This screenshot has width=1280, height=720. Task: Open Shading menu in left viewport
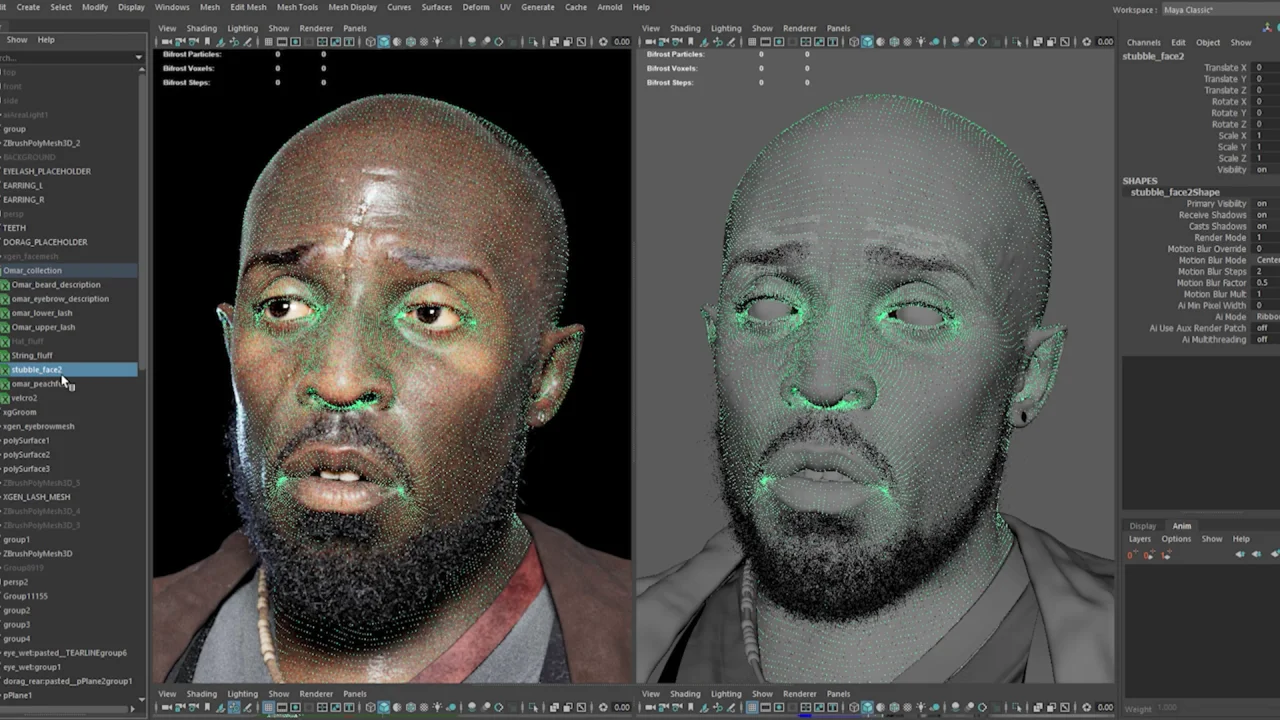tap(201, 28)
